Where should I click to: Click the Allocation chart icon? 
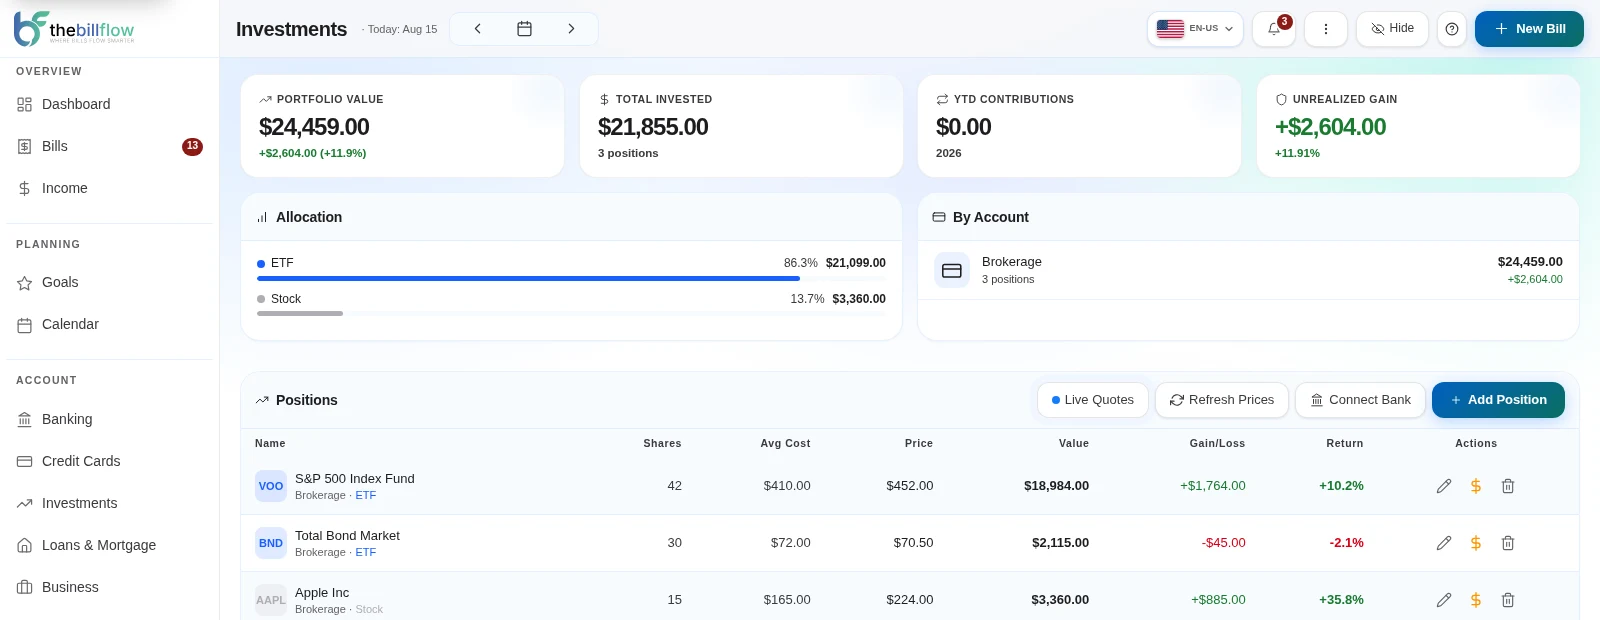262,217
